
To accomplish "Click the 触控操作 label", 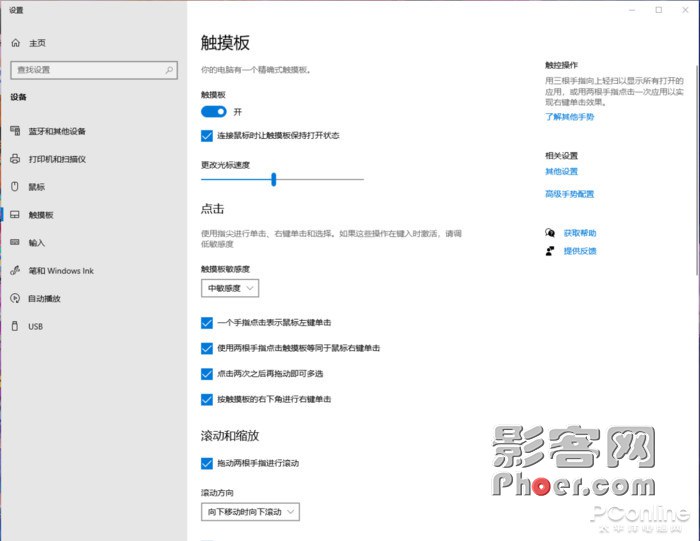I will [x=562, y=65].
